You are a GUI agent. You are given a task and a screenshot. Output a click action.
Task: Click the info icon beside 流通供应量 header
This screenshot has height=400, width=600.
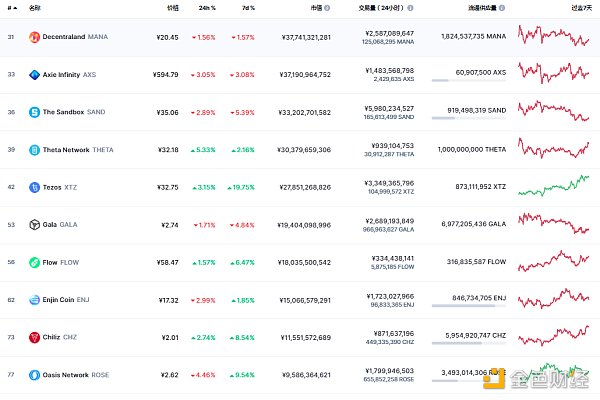pos(502,8)
